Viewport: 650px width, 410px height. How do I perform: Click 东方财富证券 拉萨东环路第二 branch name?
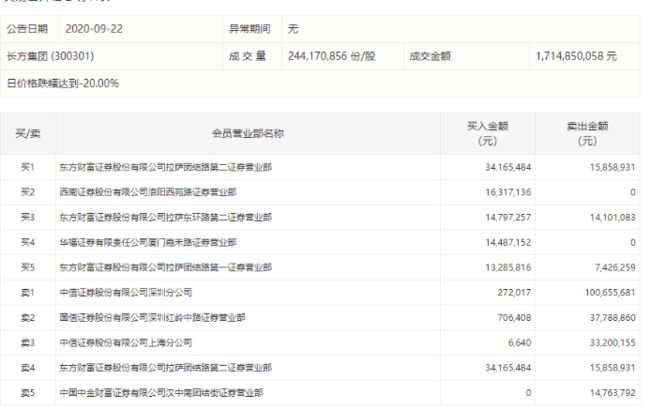click(x=166, y=217)
